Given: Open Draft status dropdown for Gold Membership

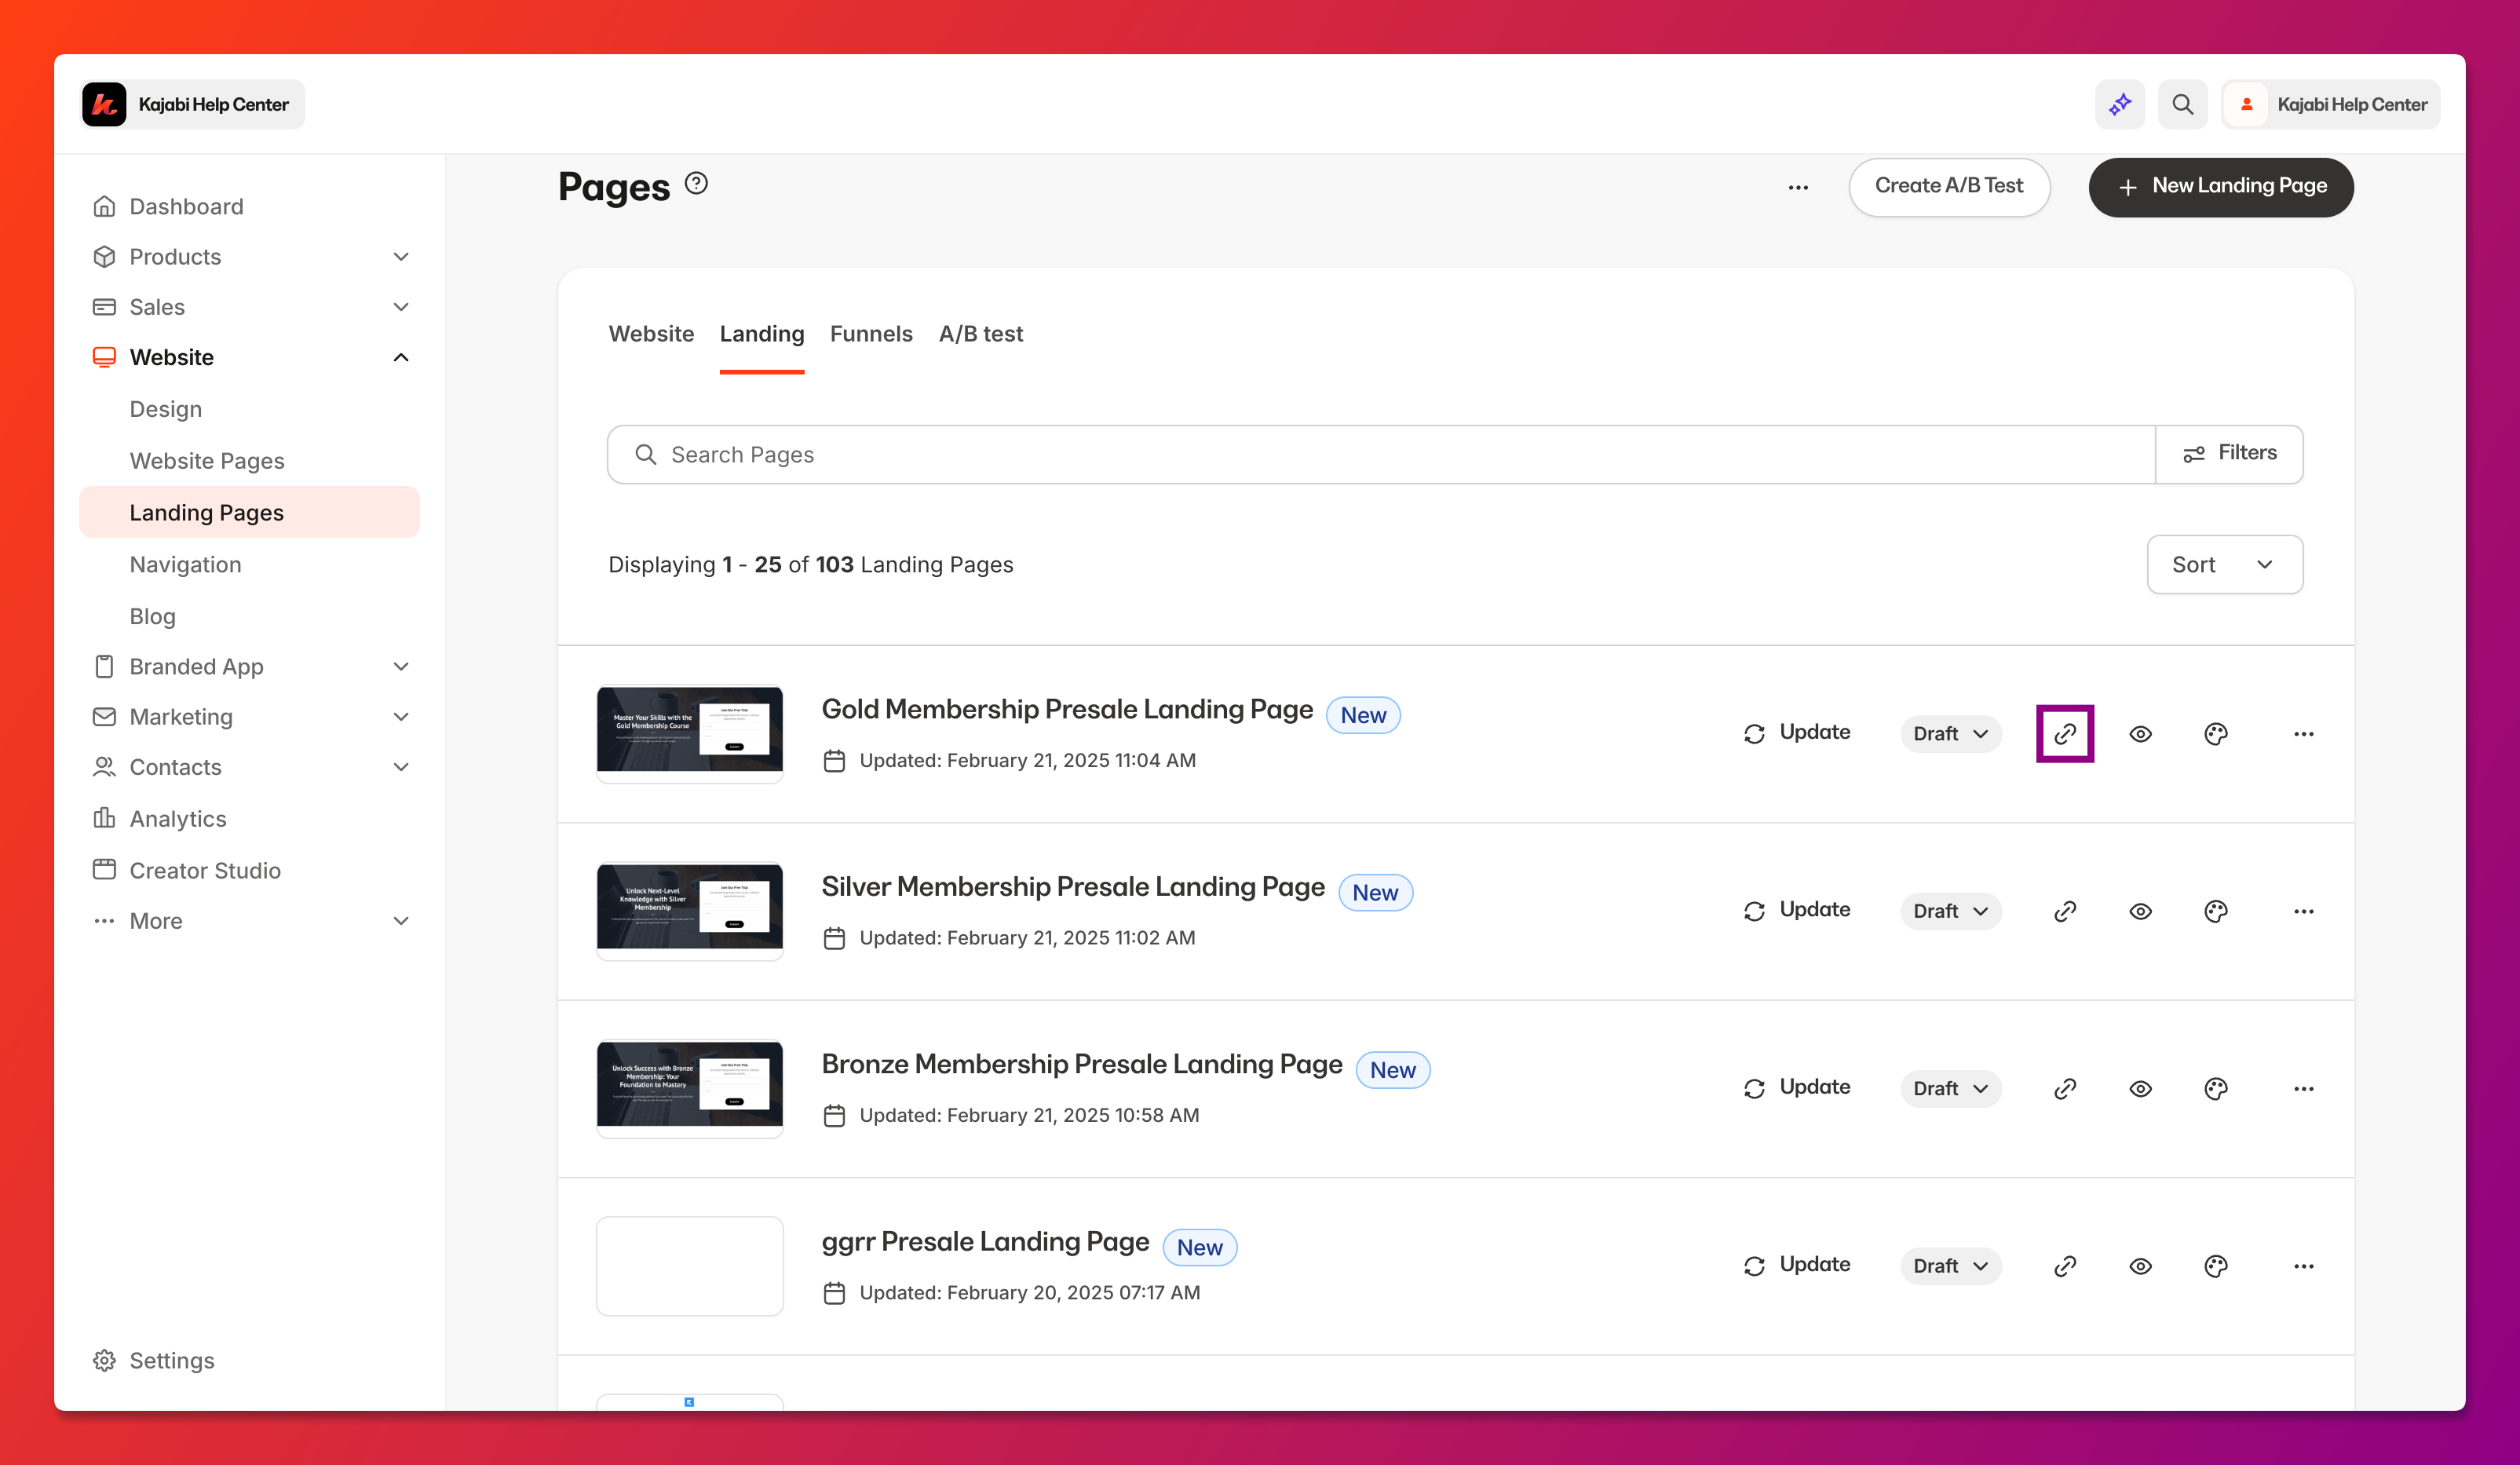Looking at the screenshot, I should point(1950,734).
